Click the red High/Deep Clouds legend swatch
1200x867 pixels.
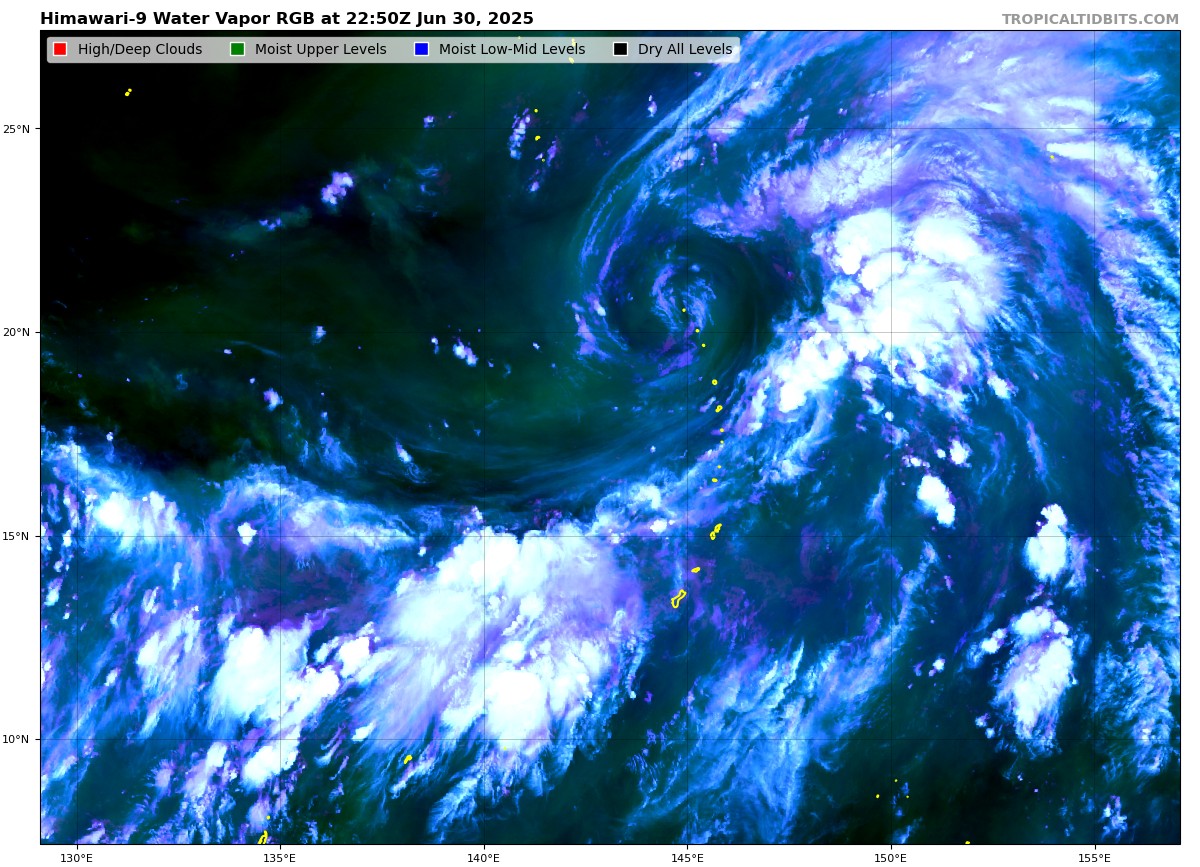point(60,49)
